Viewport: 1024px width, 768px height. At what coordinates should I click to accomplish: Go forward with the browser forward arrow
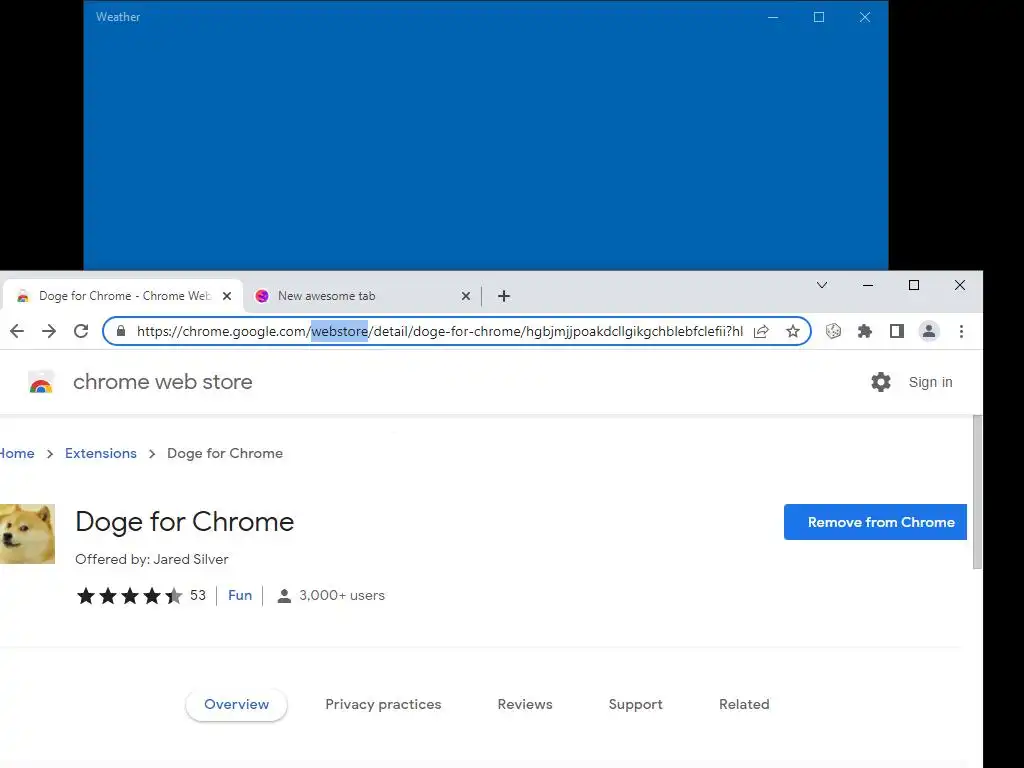[49, 331]
